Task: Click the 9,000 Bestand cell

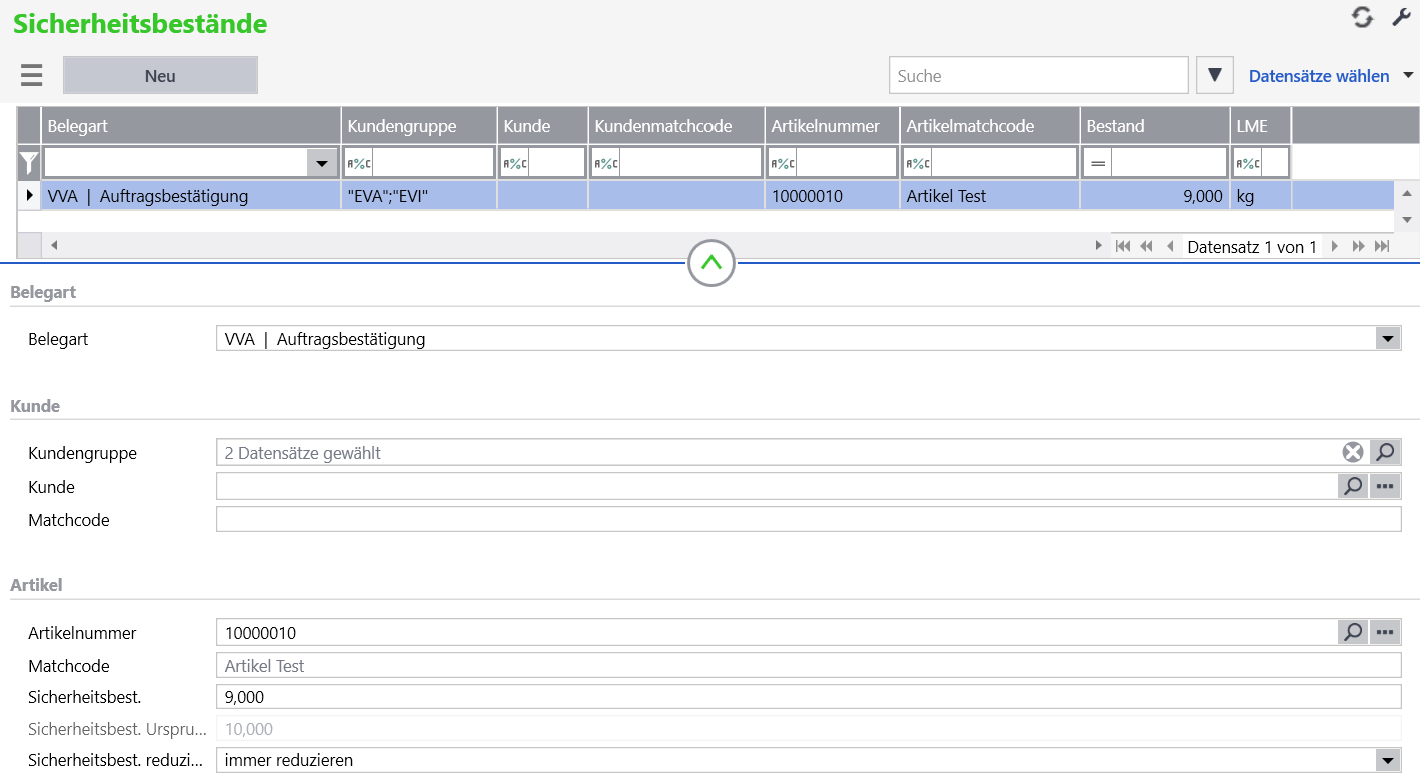Action: (1155, 196)
